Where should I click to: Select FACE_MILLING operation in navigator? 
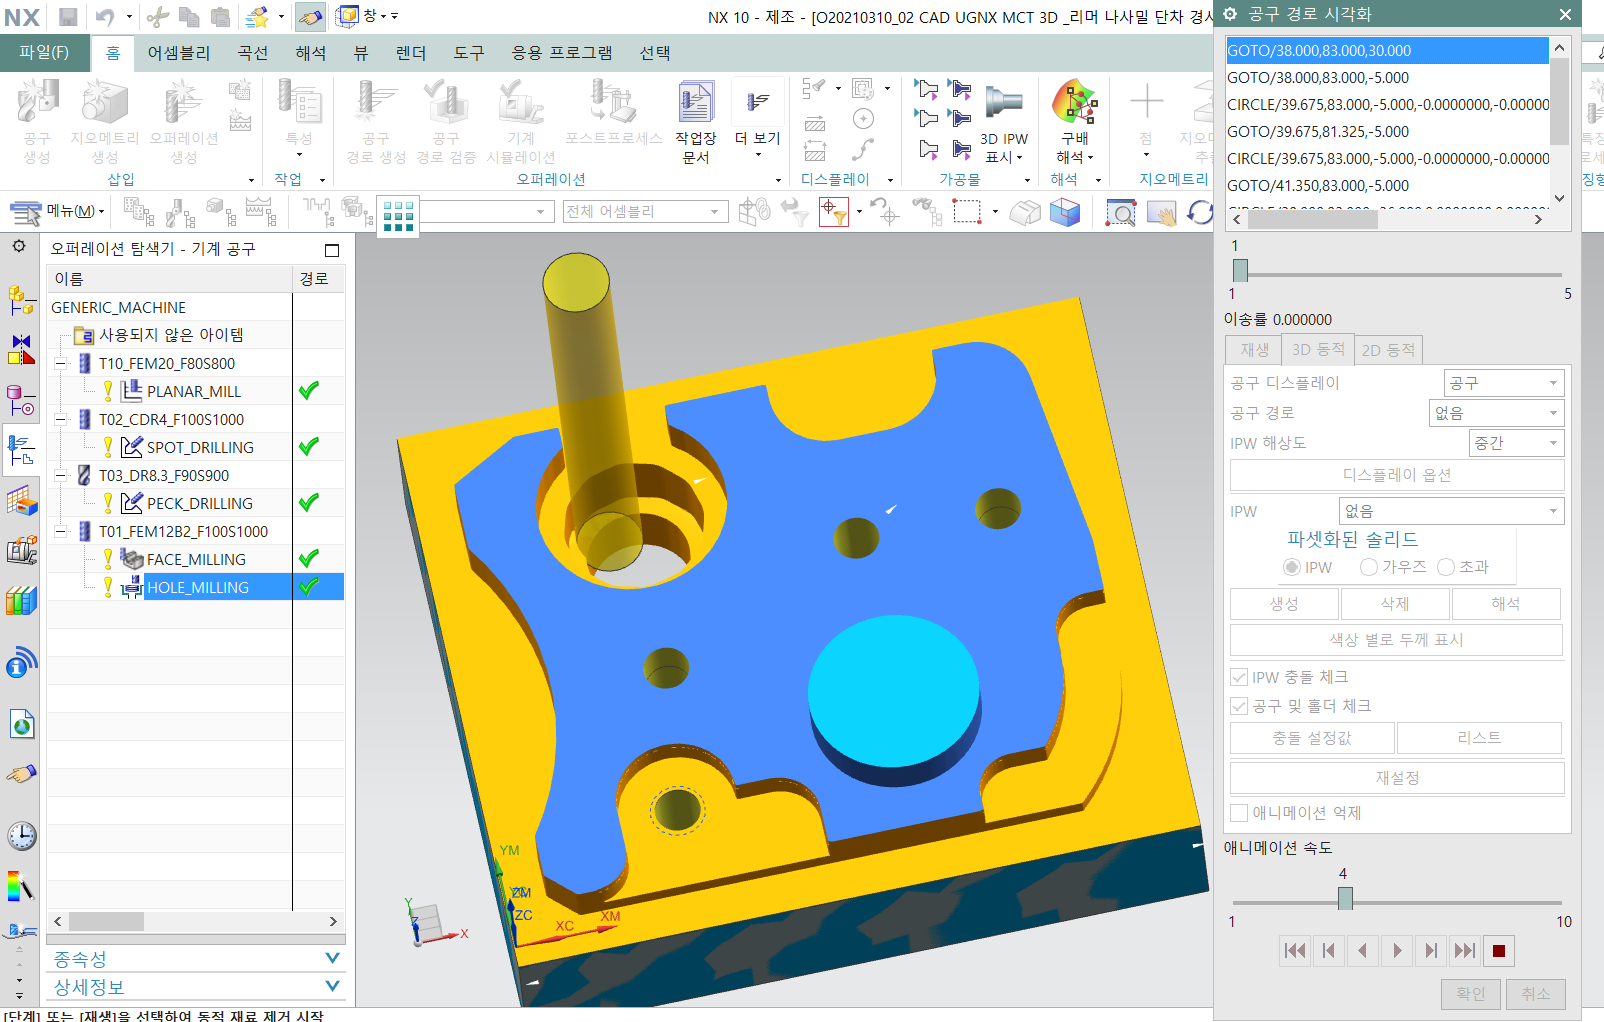(x=196, y=559)
